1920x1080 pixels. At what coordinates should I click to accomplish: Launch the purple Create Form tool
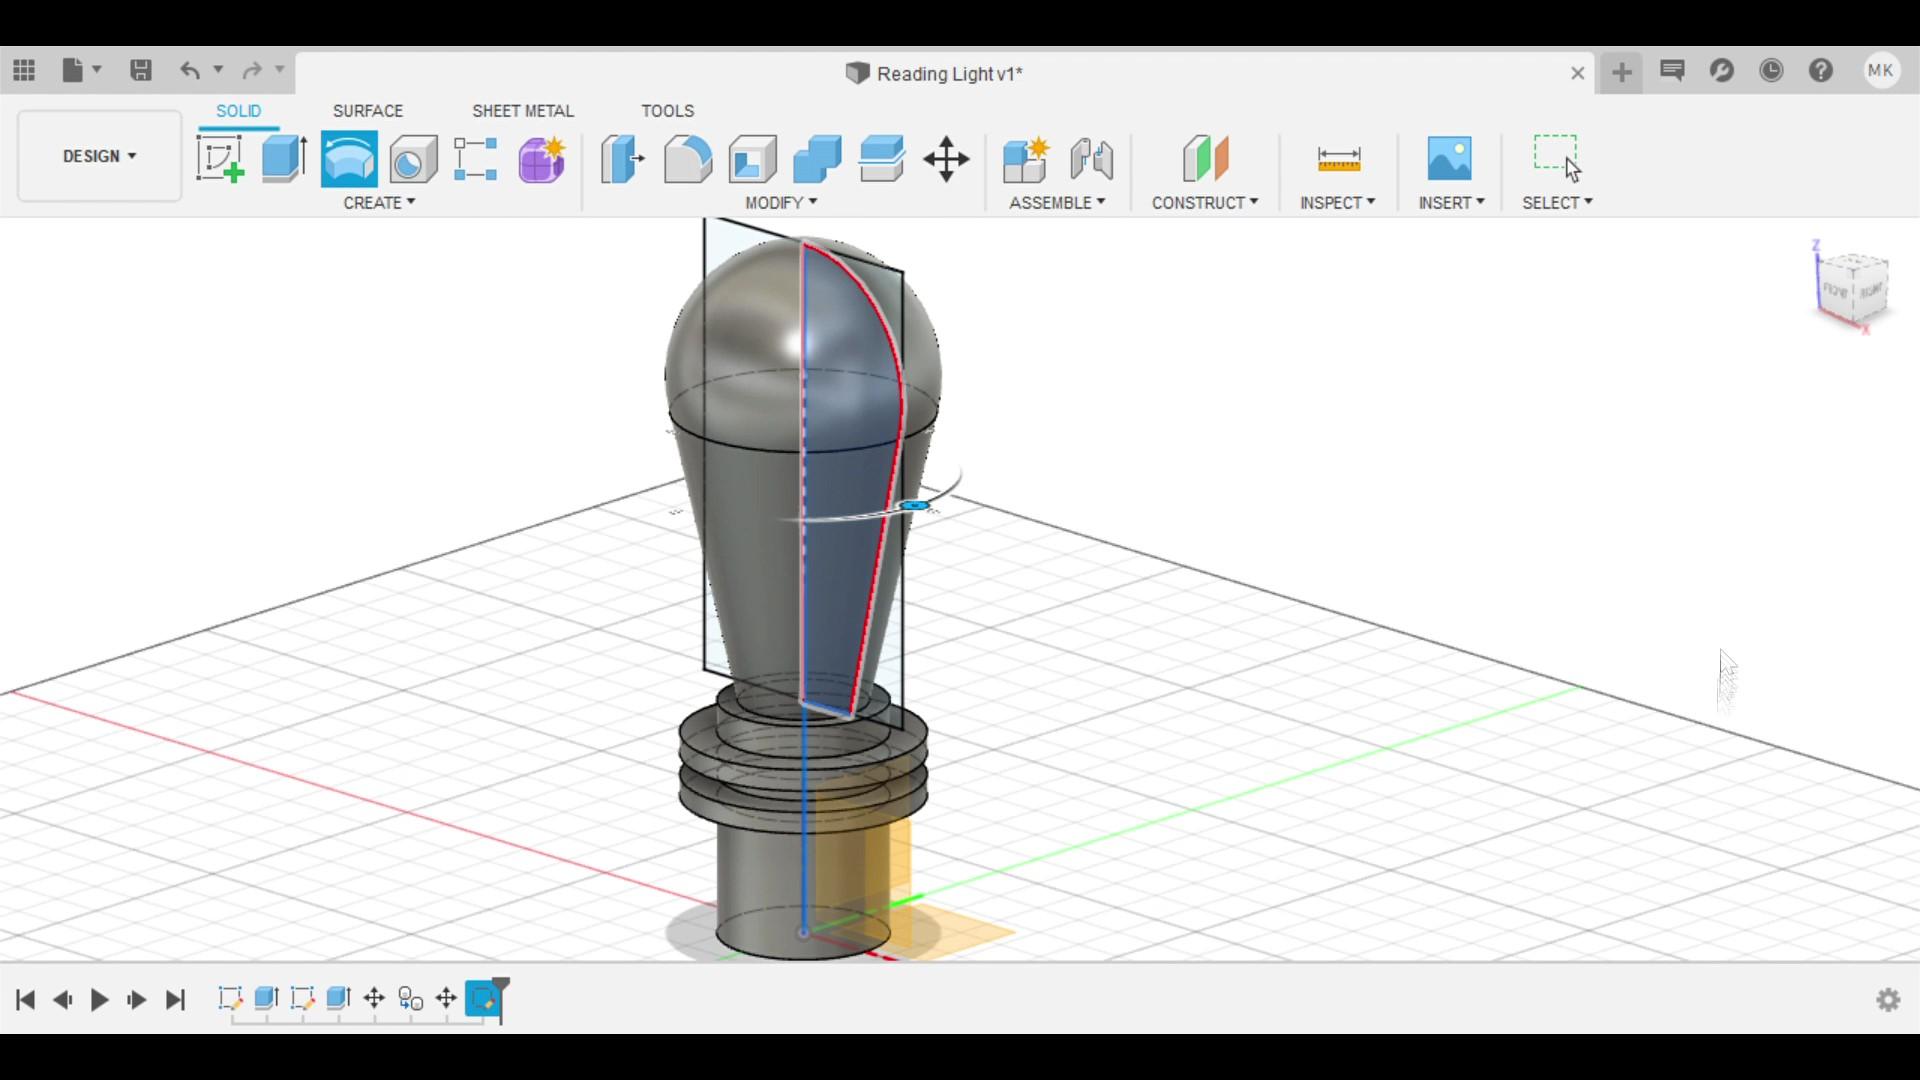click(541, 158)
